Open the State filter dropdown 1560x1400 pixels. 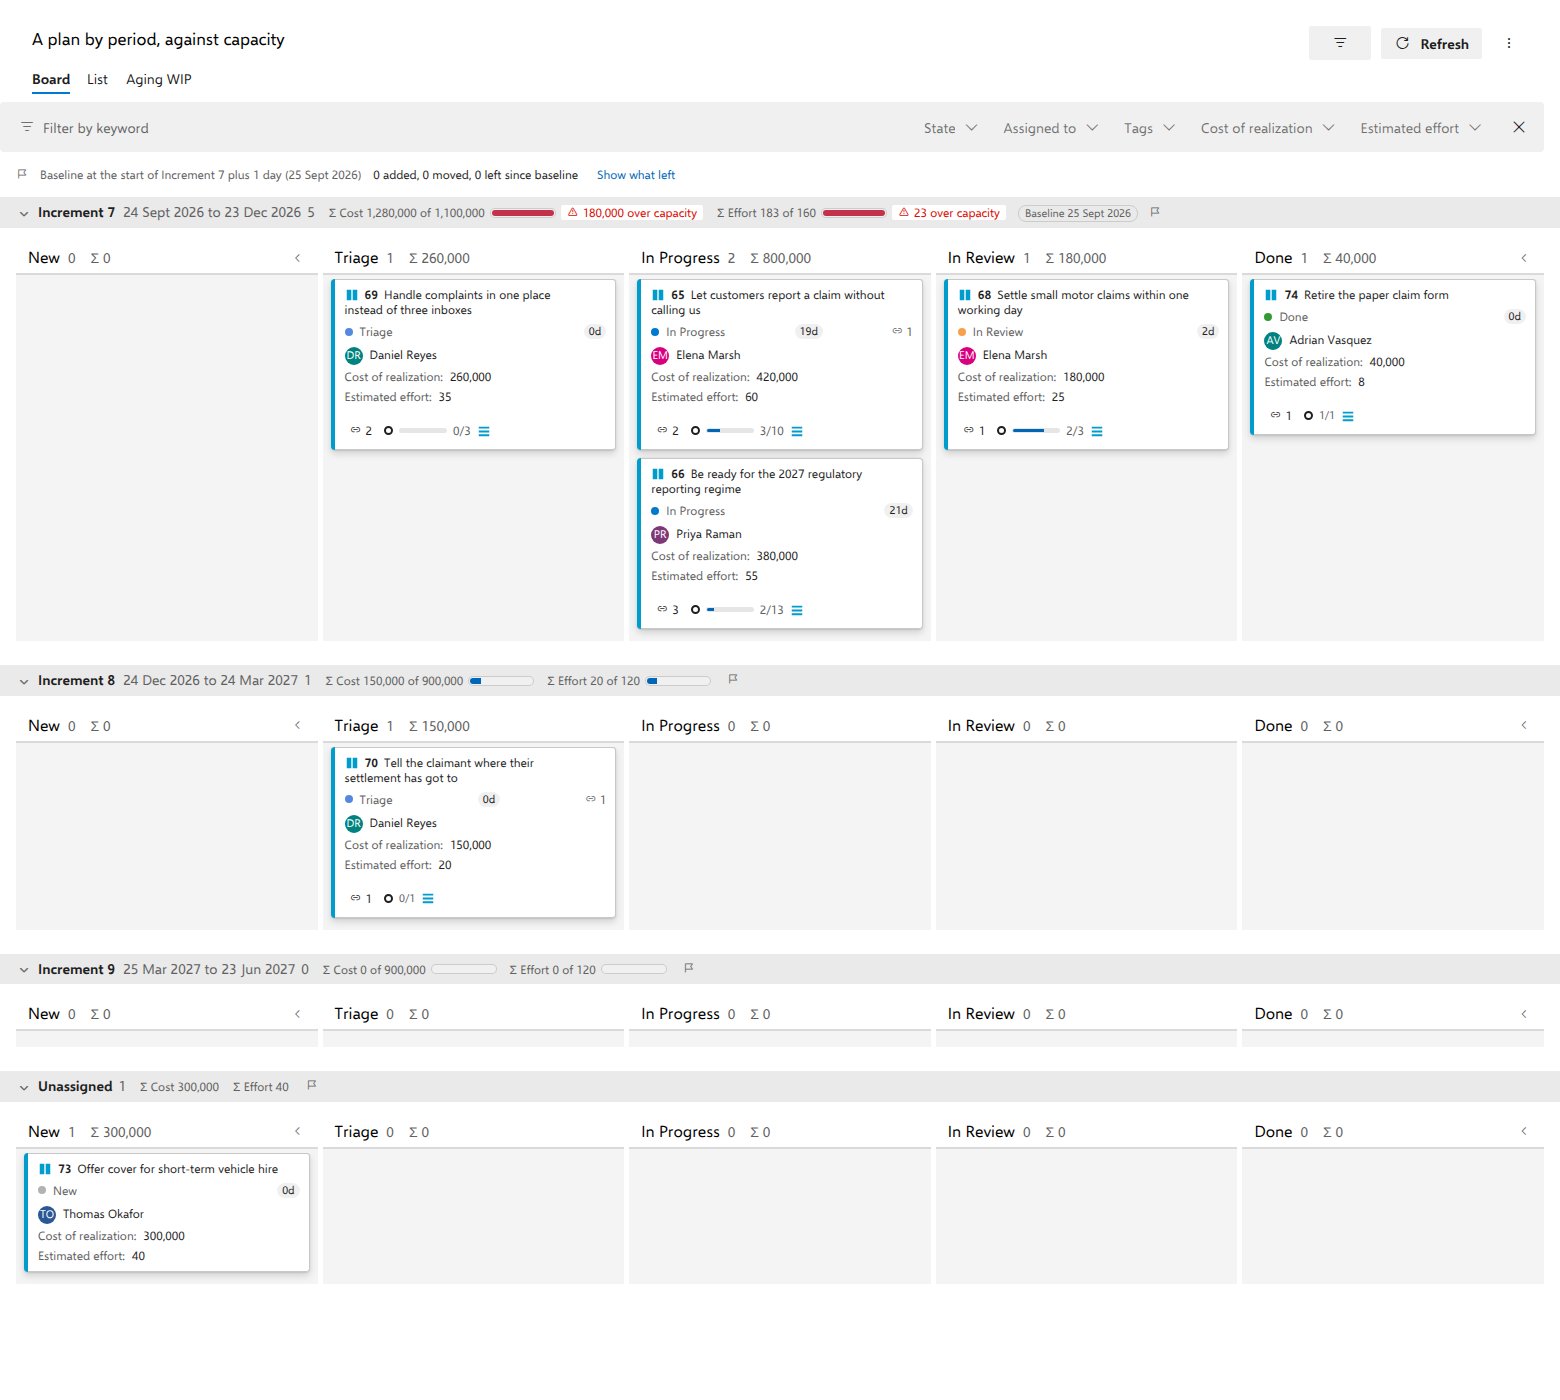(950, 128)
